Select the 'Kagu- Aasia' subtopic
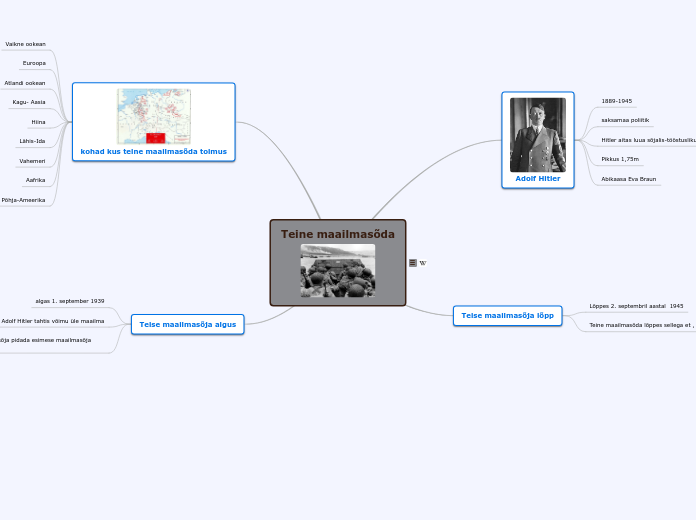Screen dimensions: 696x520 point(29,102)
